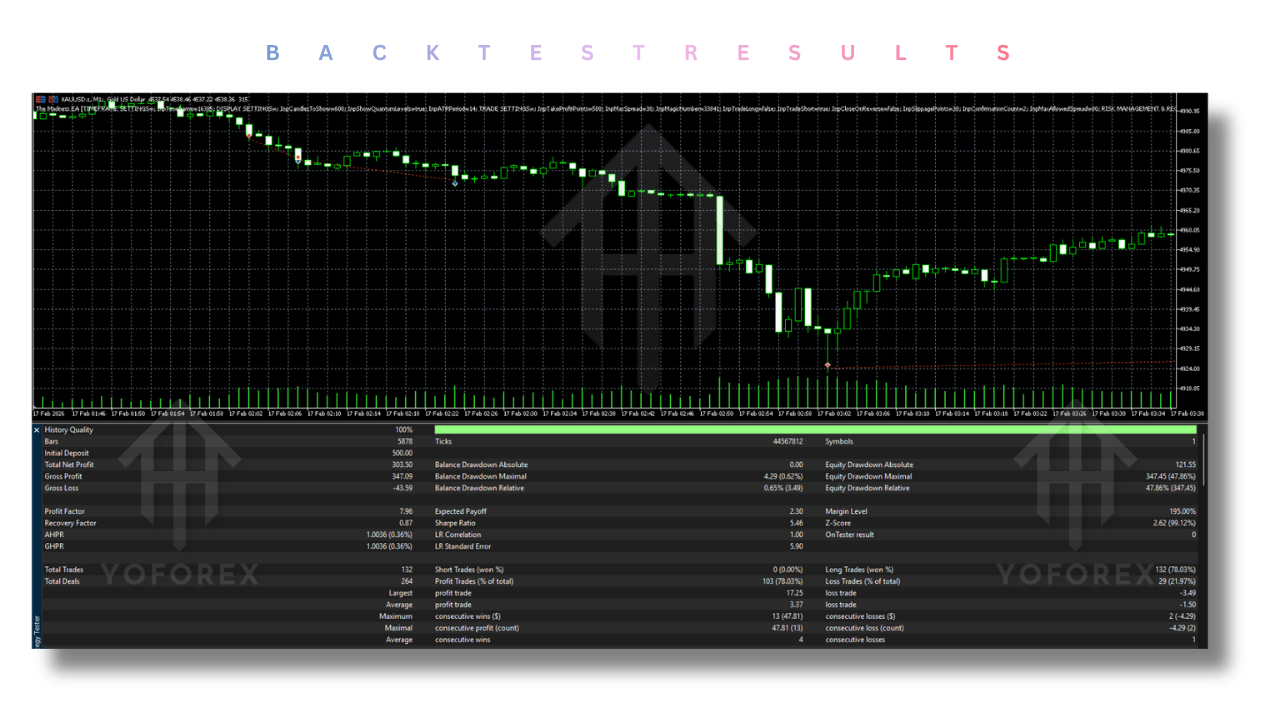Viewport: 1280px width, 720px height.
Task: Click the Z-Score value 2.62 (99.12%)
Action: (1175, 523)
